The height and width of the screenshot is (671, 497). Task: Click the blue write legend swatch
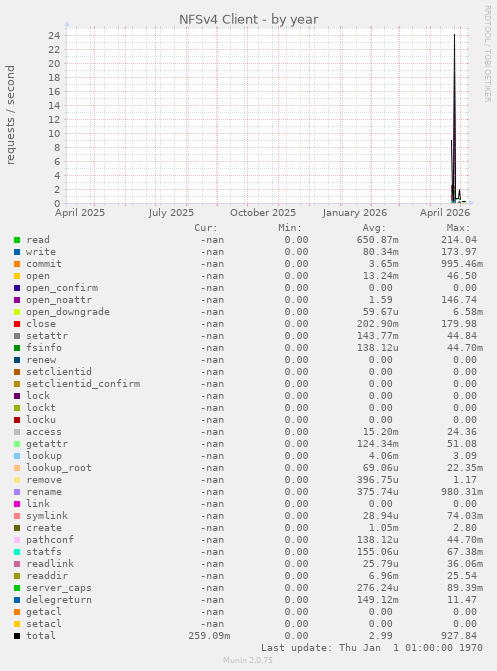[x=17, y=252]
